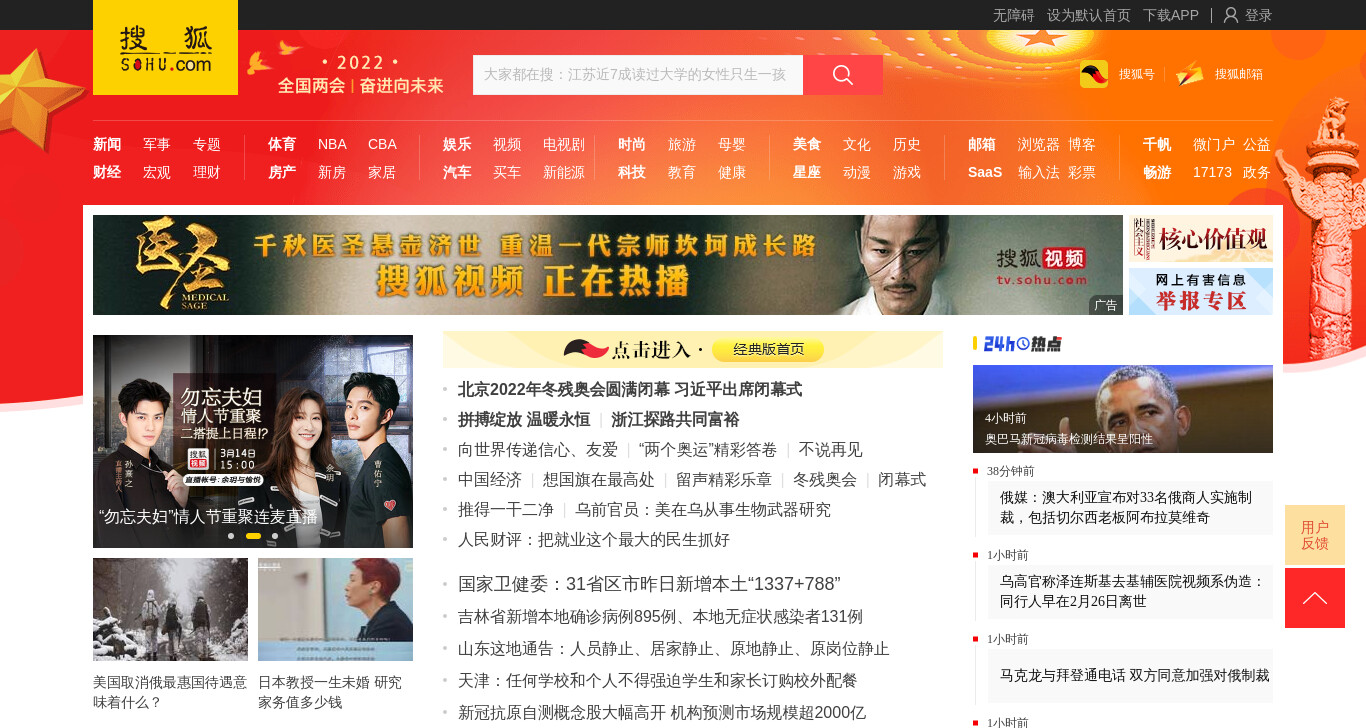Screen dimensions: 1366x728
Task: Read 北京2022年冬残奥会圆满闭幕 headline
Action: pos(630,389)
